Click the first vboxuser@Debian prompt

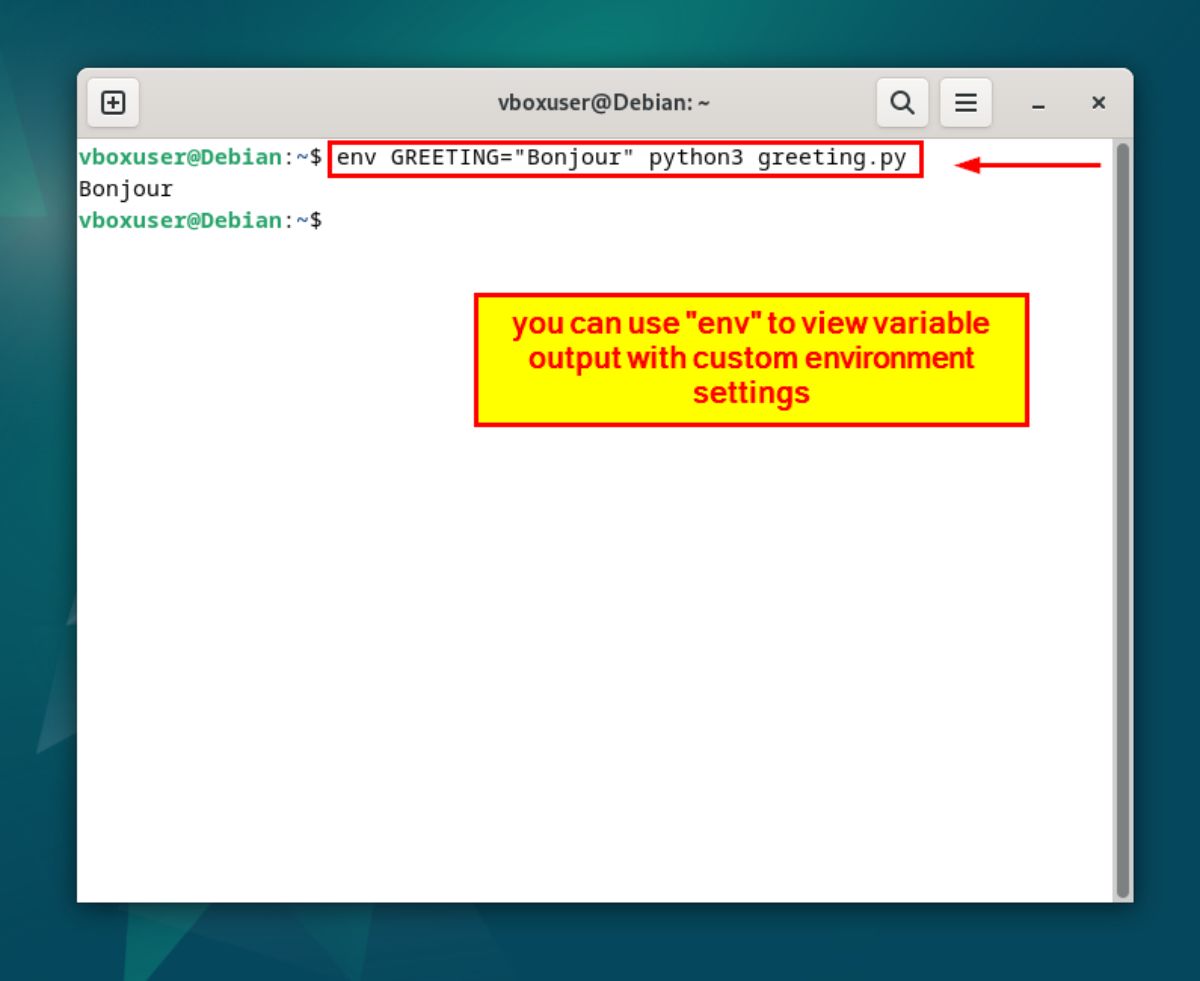[180, 158]
